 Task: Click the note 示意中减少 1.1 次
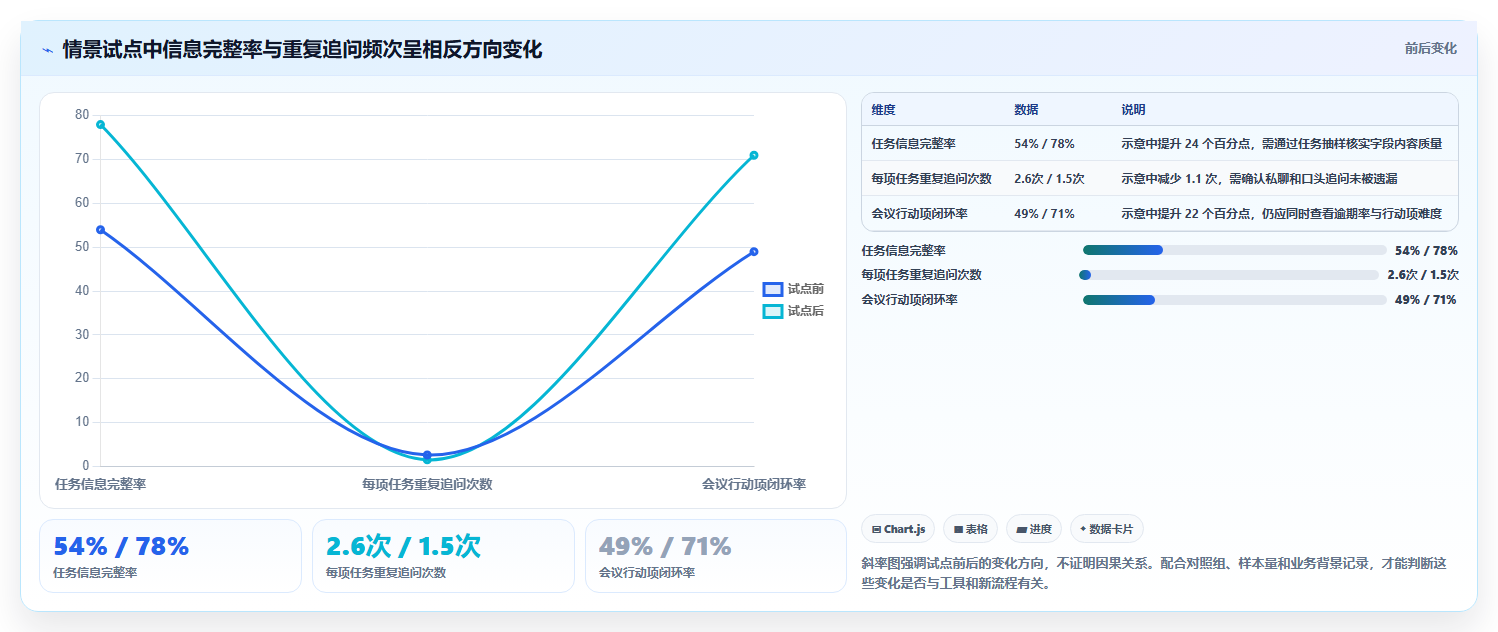pyautogui.click(x=1259, y=179)
